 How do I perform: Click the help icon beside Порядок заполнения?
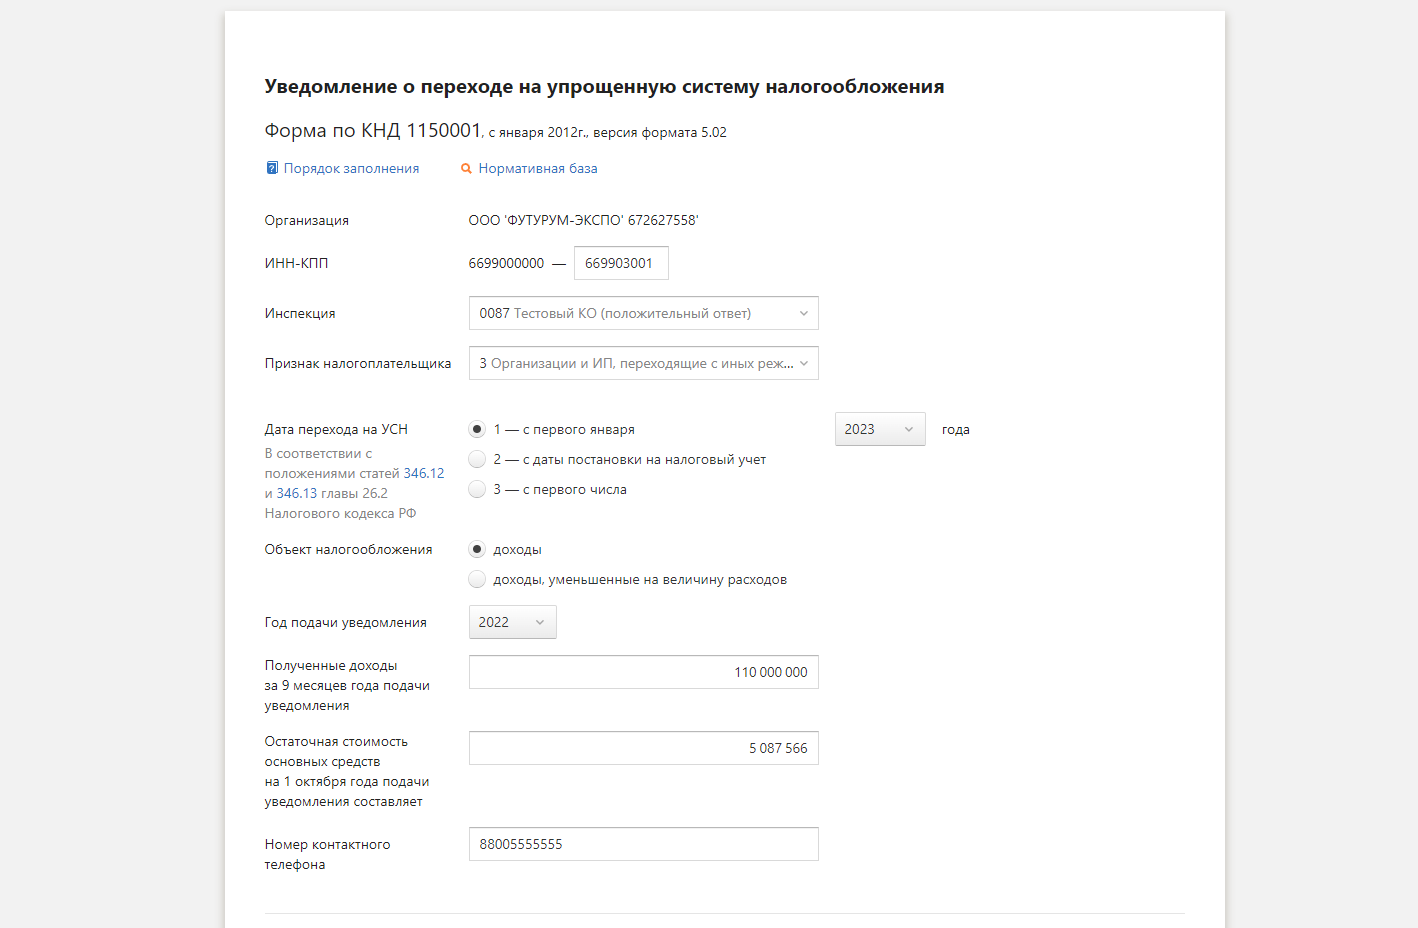click(x=271, y=168)
